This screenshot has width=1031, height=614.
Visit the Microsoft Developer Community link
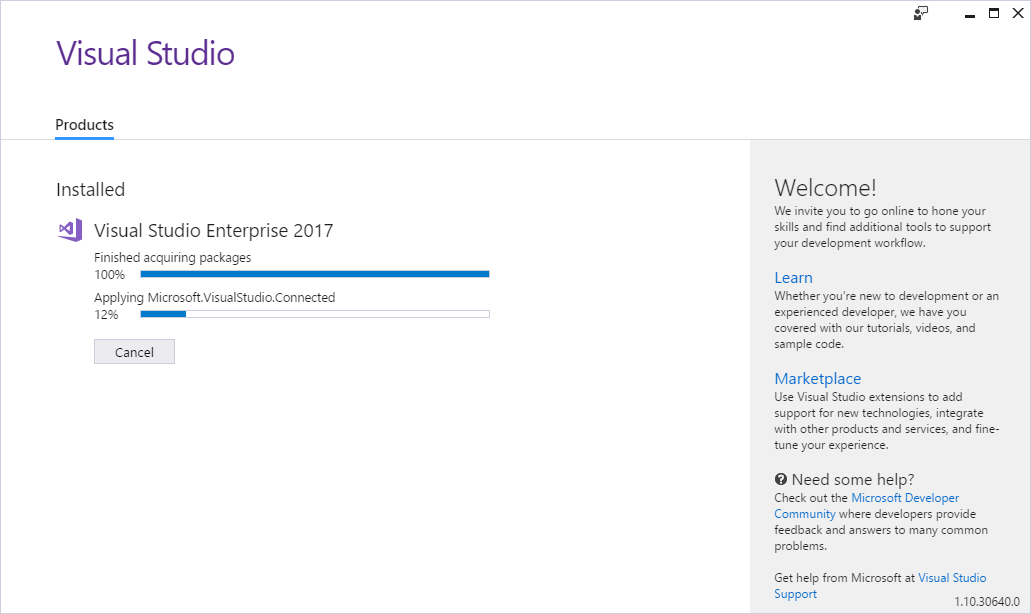(x=867, y=506)
